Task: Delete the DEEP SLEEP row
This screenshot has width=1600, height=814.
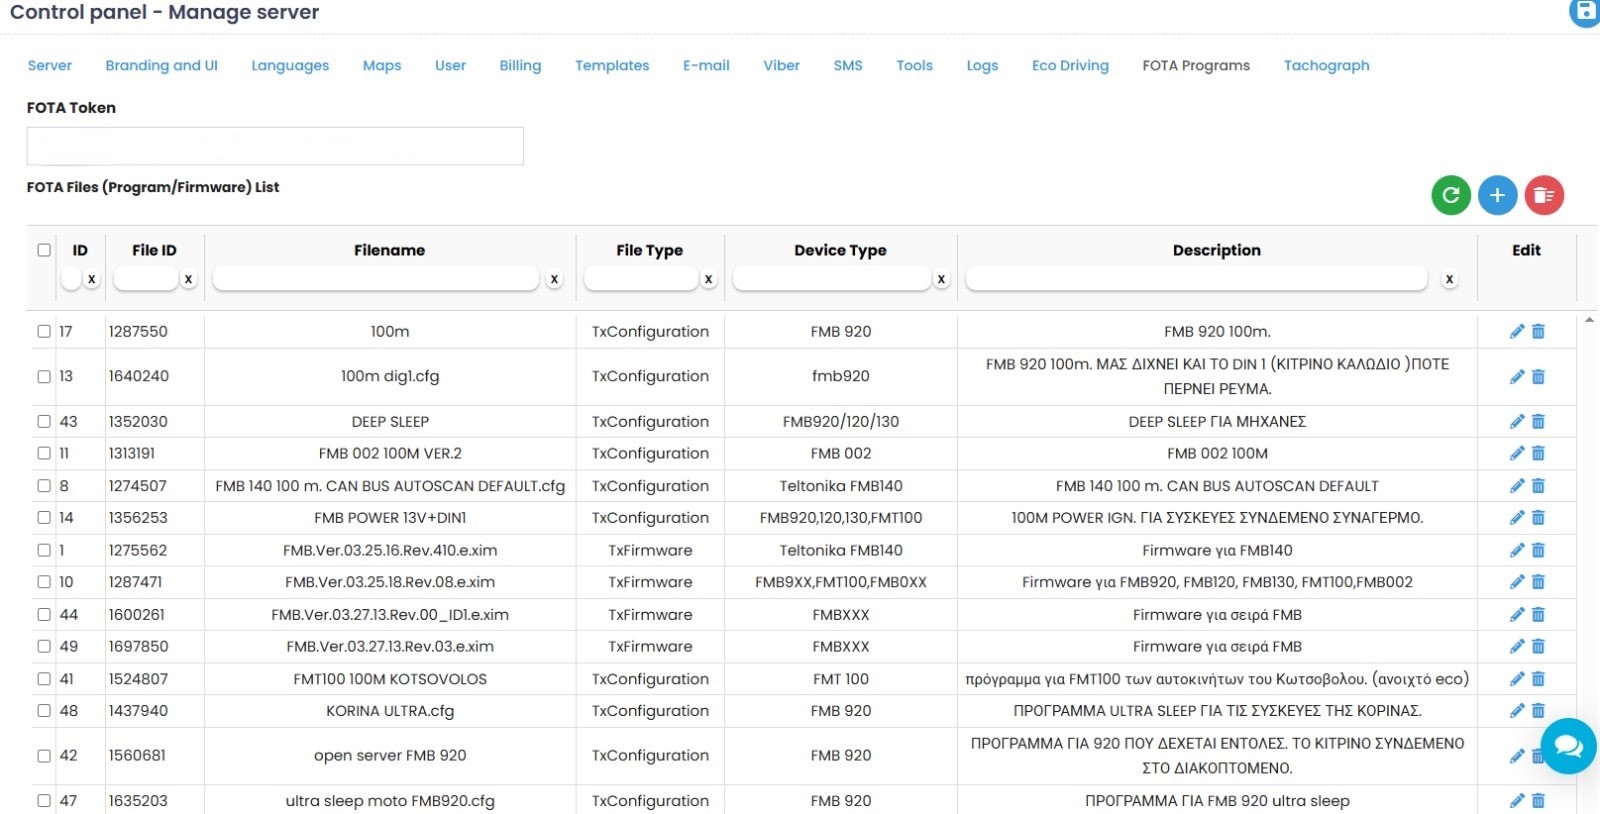Action: (x=1538, y=422)
